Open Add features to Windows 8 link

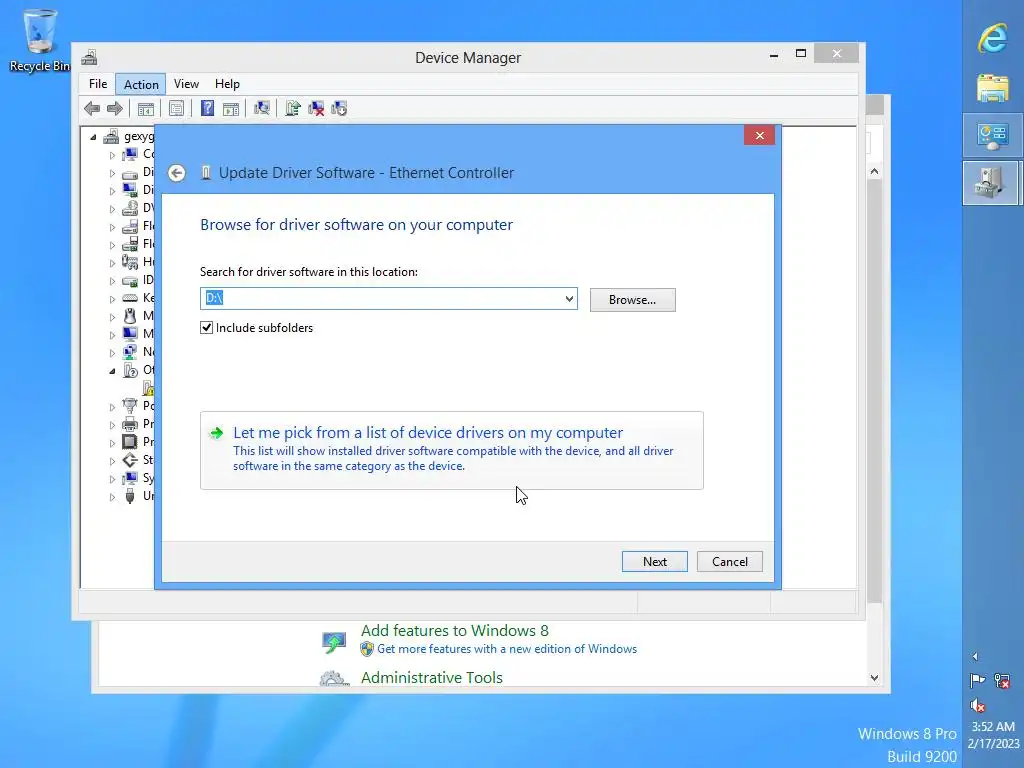point(455,631)
